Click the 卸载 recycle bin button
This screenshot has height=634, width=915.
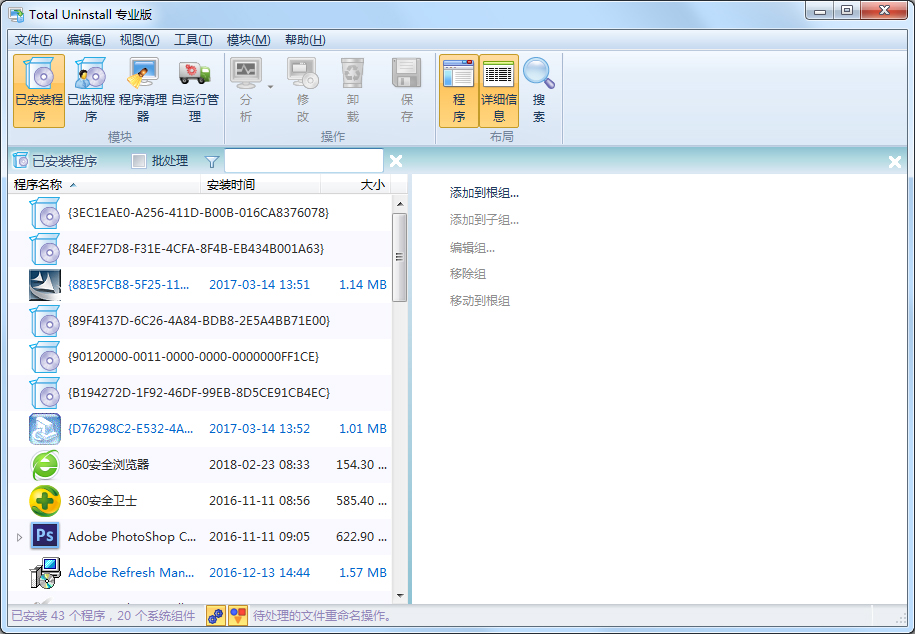(352, 91)
